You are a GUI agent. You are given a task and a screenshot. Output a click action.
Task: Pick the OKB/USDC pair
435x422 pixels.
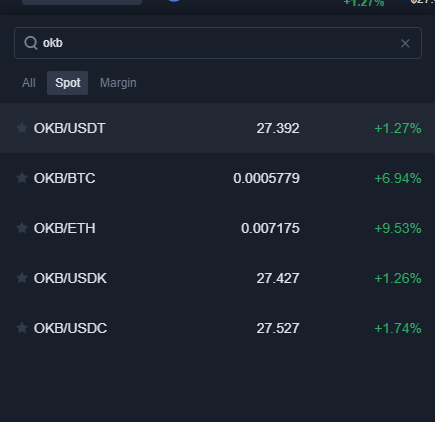217,328
